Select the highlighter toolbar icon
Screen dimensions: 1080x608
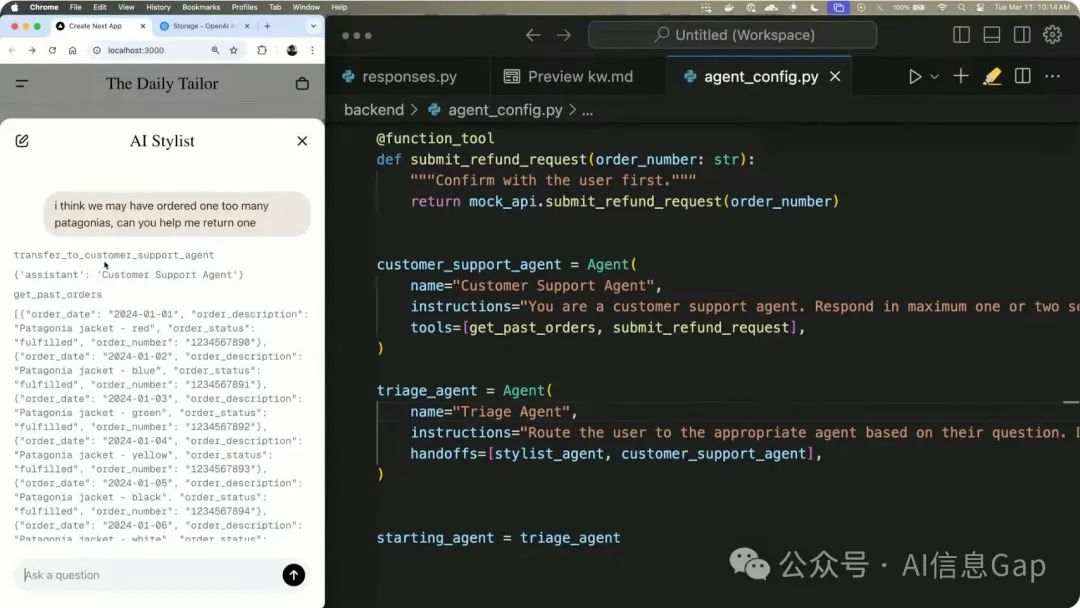coord(991,76)
